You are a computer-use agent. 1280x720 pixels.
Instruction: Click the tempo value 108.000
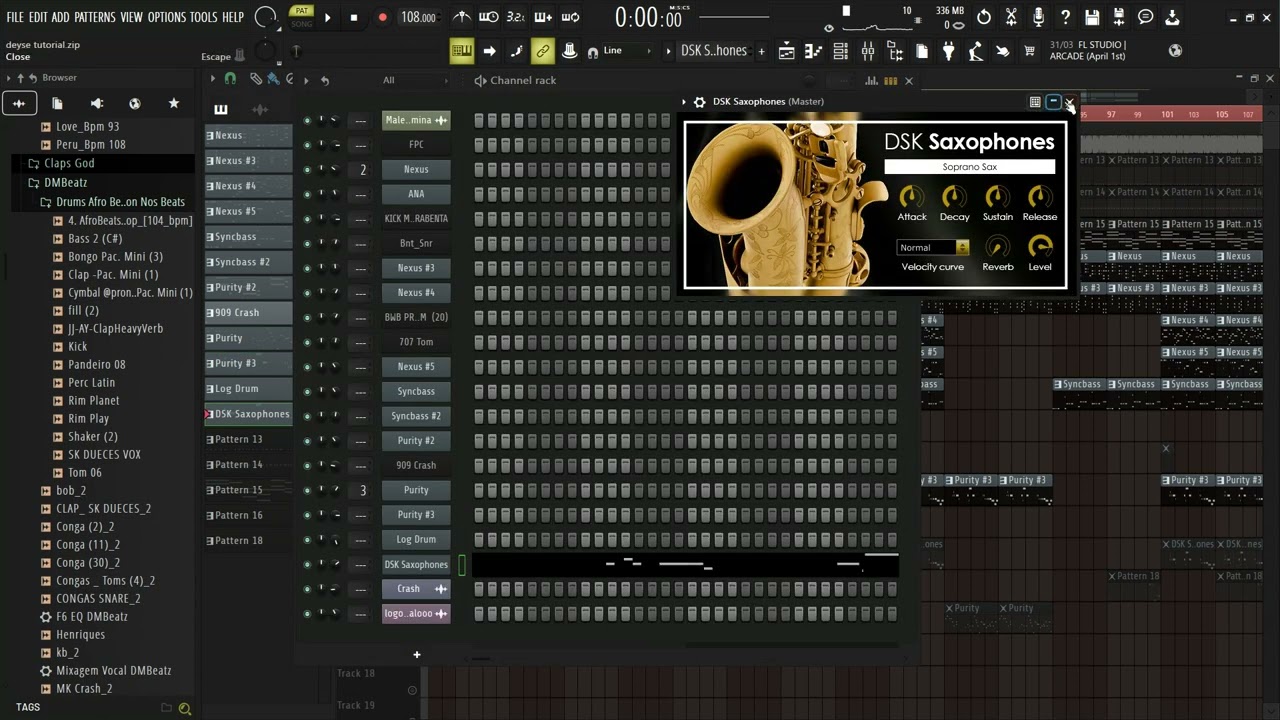point(418,17)
